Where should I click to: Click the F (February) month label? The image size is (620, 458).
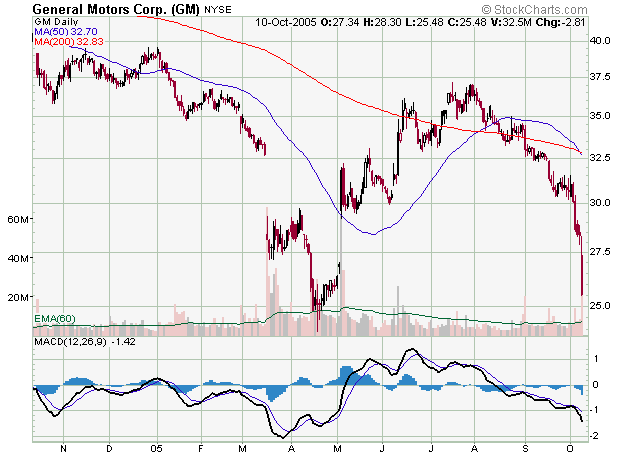point(201,449)
